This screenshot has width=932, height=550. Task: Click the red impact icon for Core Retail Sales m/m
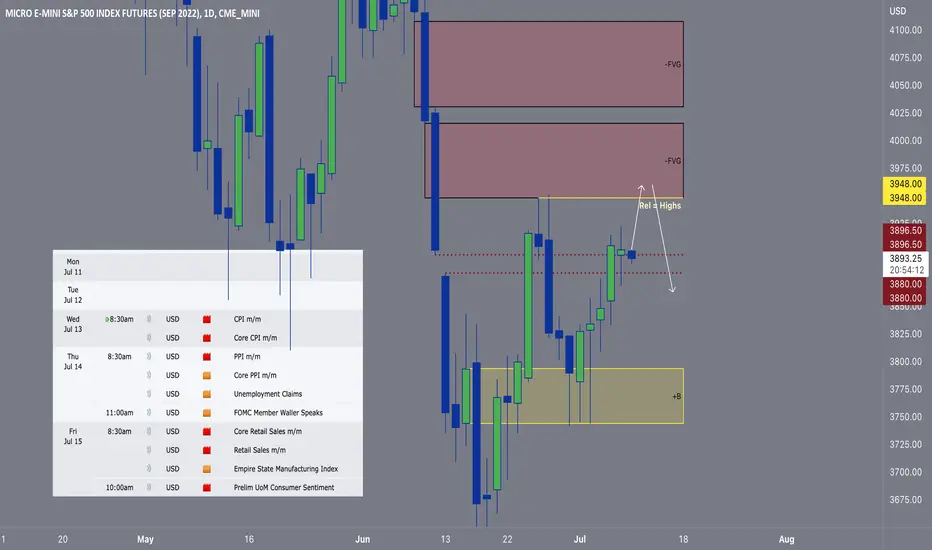(x=207, y=431)
